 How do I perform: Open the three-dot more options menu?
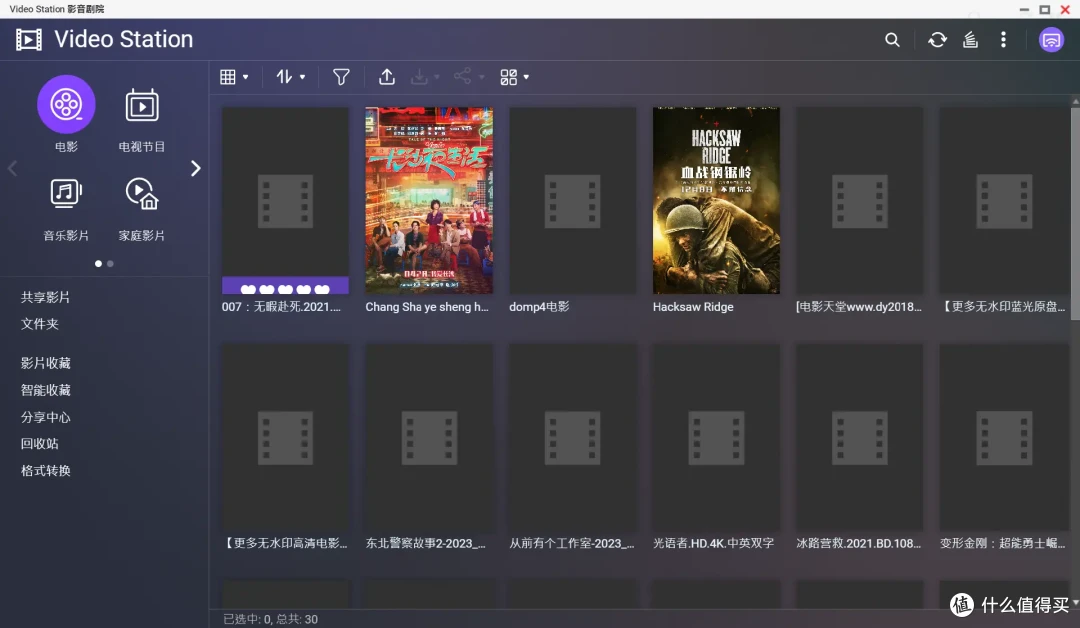(x=1003, y=40)
